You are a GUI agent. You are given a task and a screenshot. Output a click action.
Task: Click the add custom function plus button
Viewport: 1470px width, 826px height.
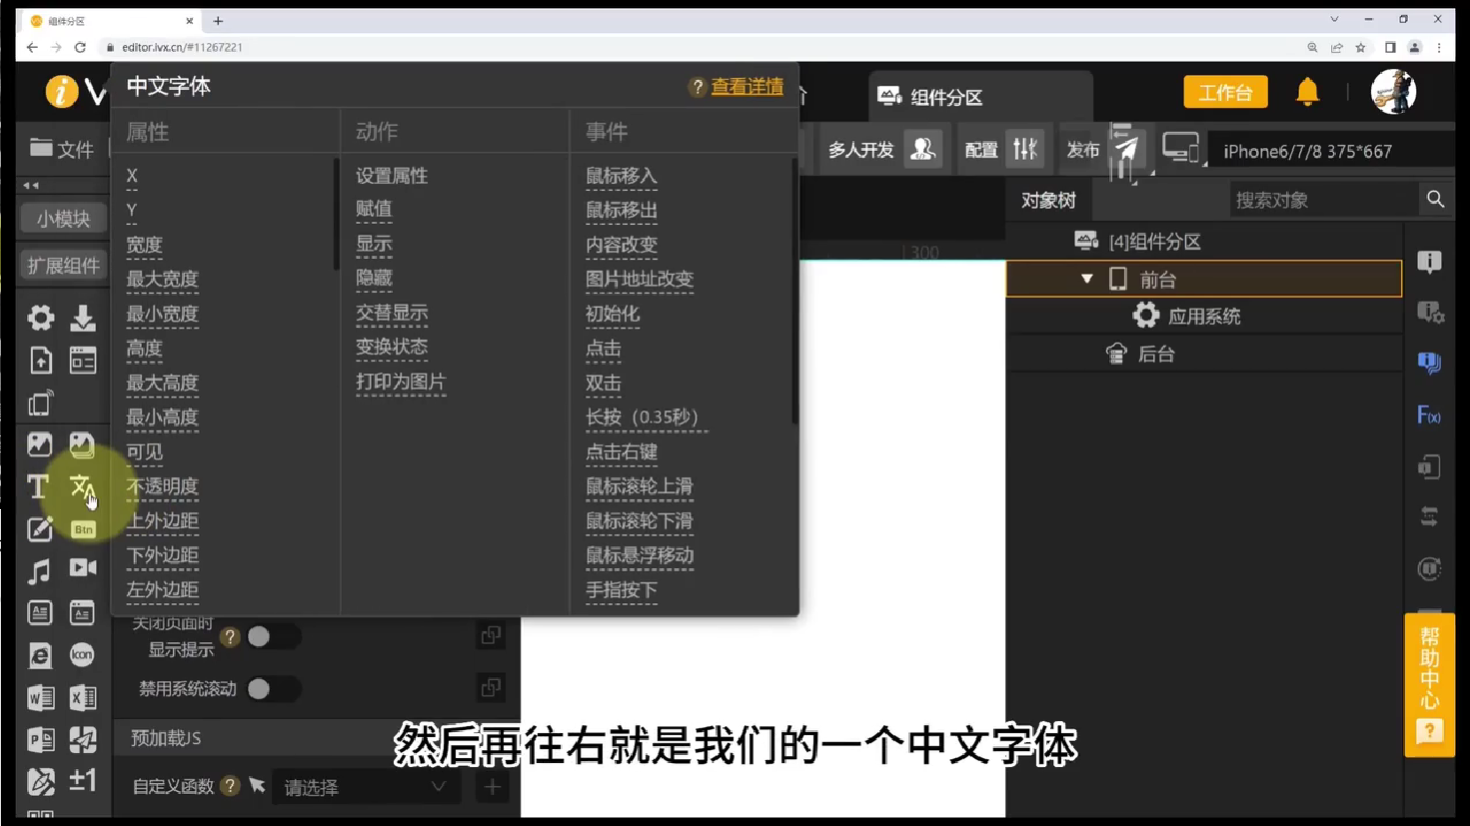492,787
